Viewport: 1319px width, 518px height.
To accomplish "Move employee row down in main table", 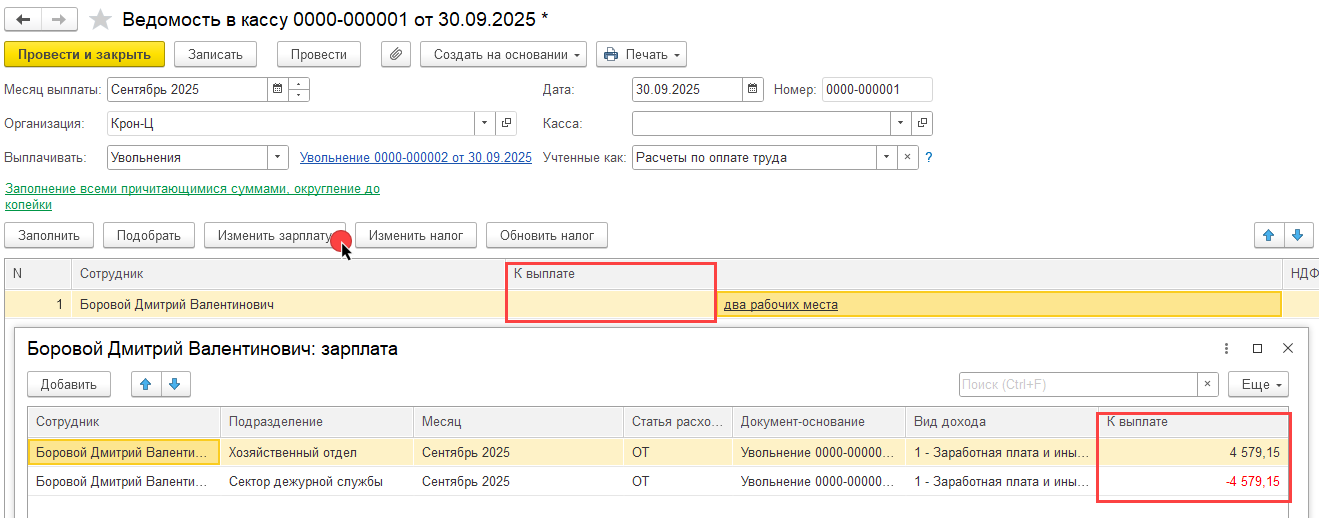I will click(1298, 235).
